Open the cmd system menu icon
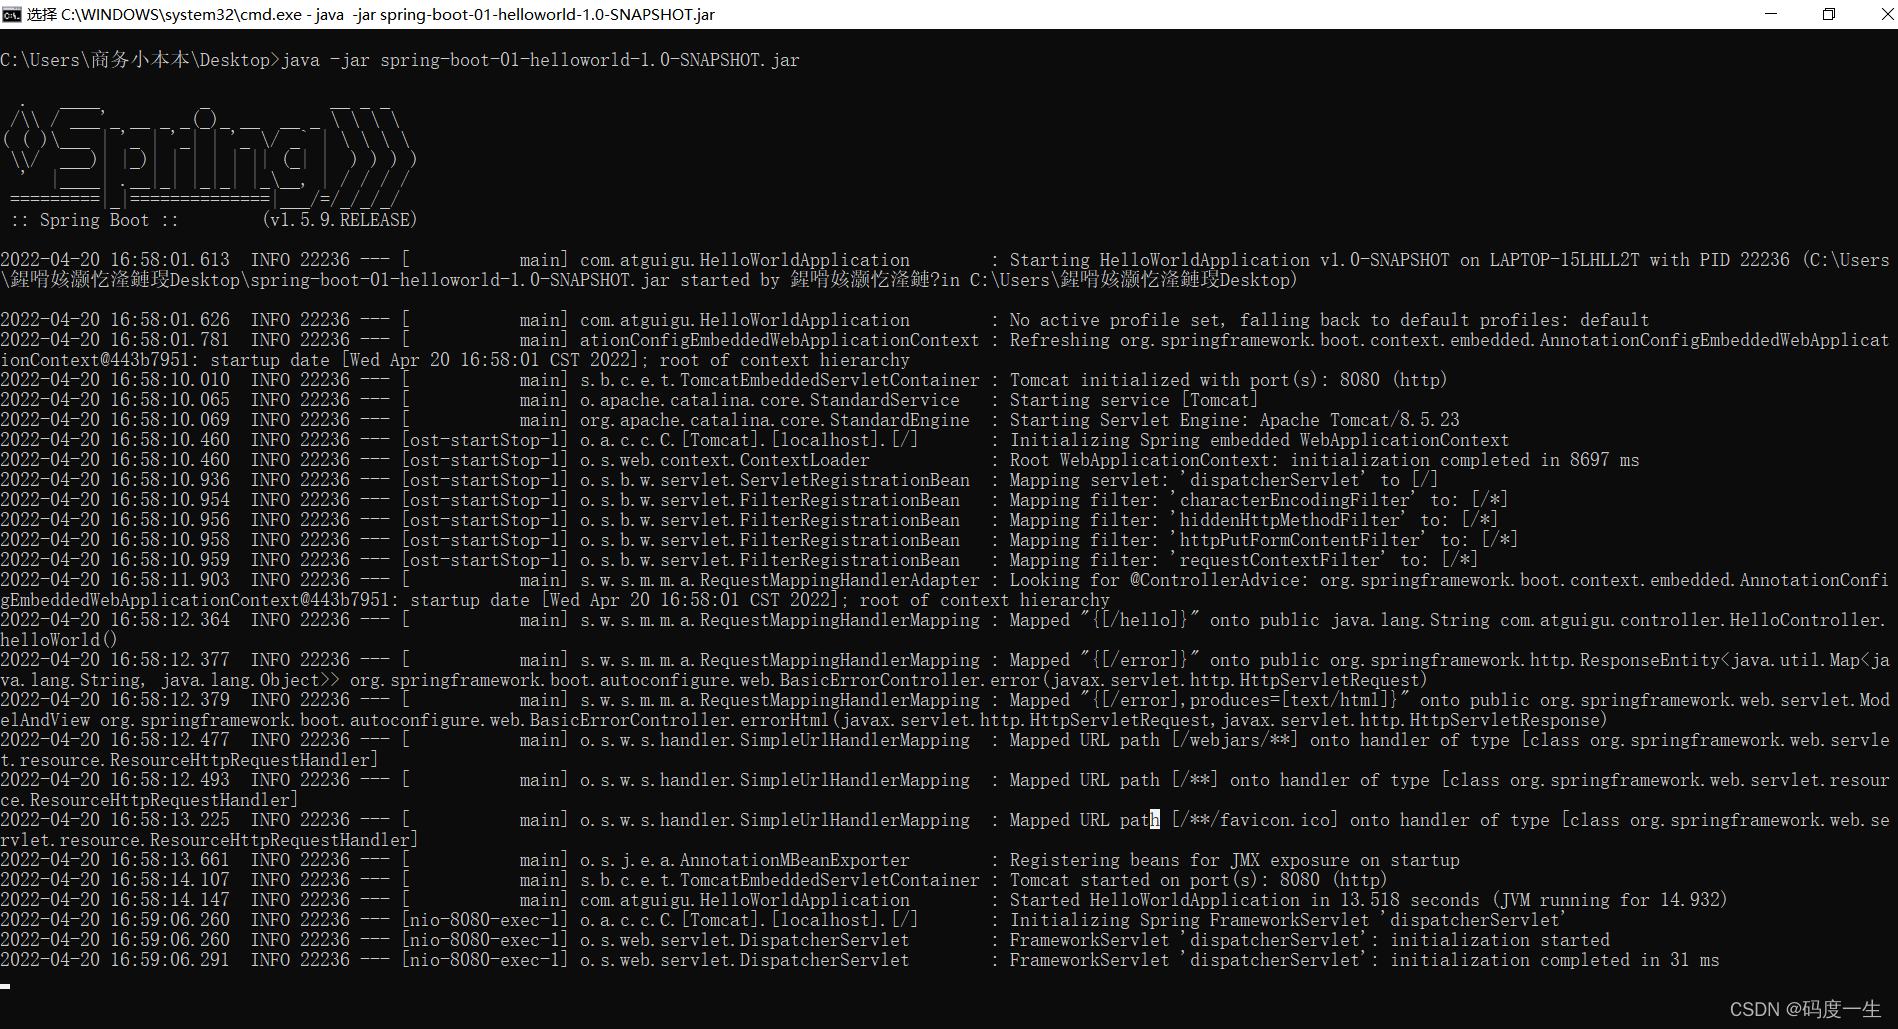This screenshot has width=1898, height=1029. tap(12, 14)
